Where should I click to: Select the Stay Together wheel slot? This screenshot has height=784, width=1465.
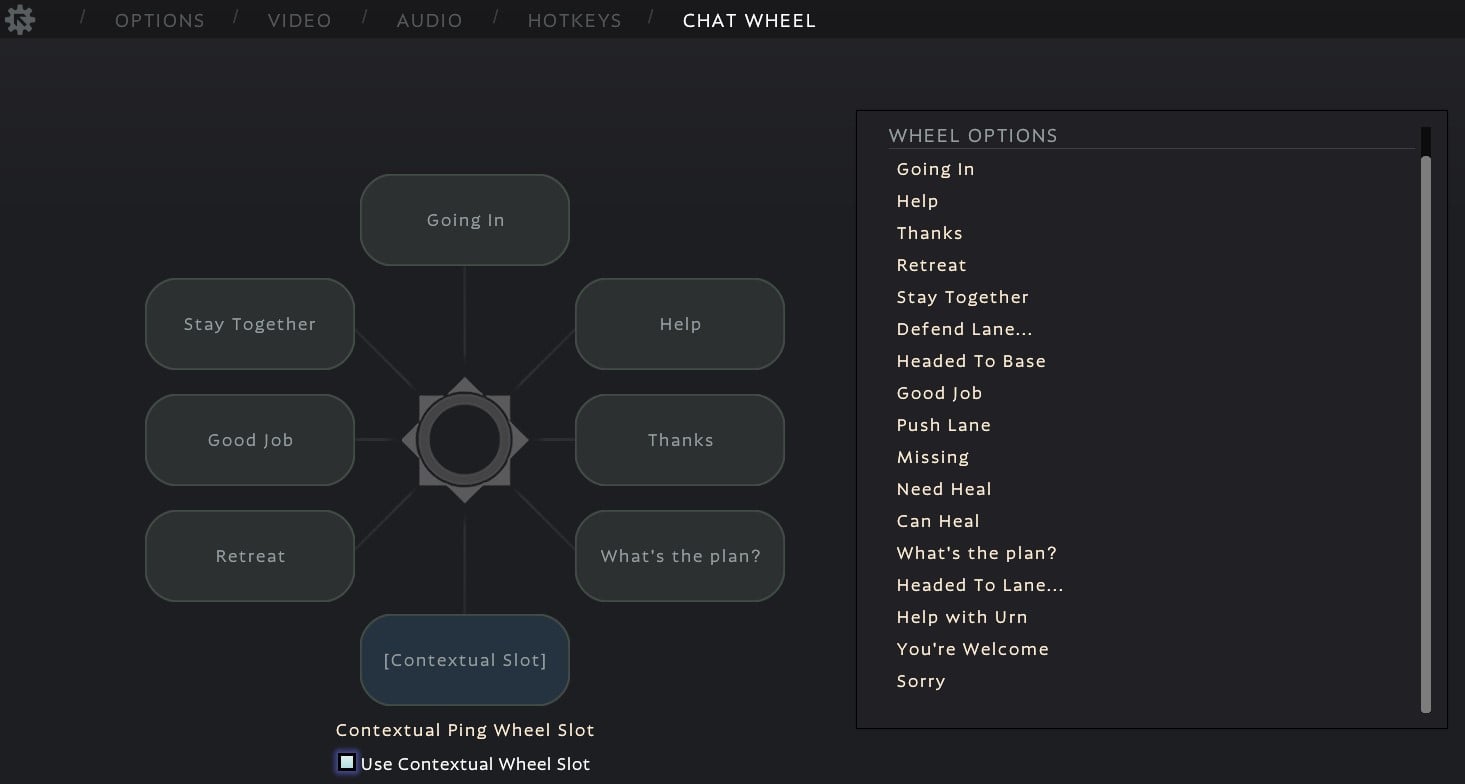[x=250, y=324]
